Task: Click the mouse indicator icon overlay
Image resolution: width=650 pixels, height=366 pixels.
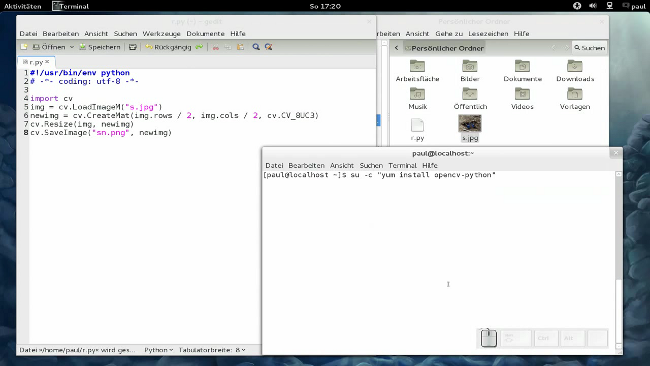Action: pos(488,338)
